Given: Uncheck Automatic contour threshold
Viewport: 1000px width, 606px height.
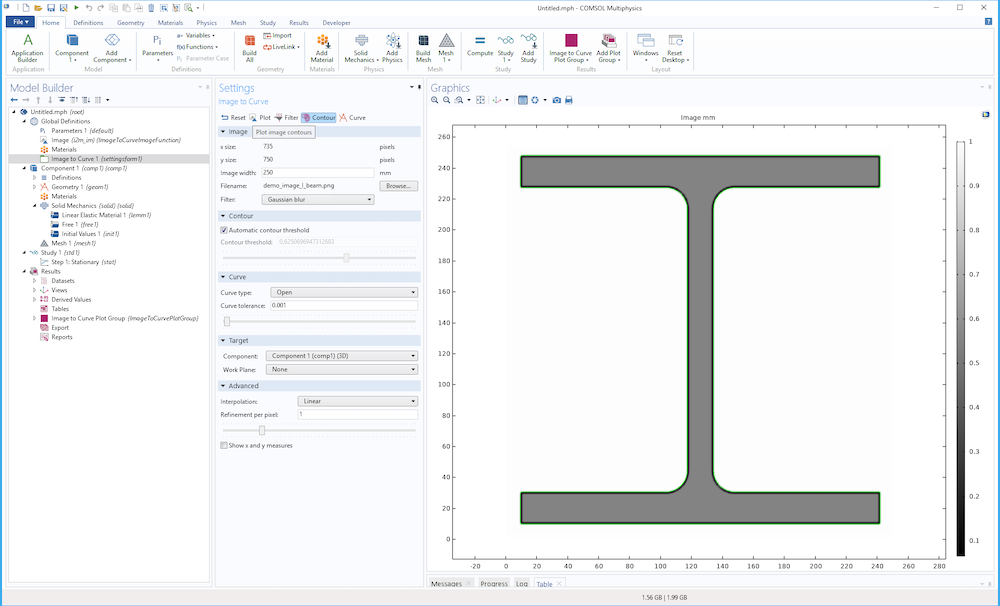Looking at the screenshot, I should tap(224, 230).
